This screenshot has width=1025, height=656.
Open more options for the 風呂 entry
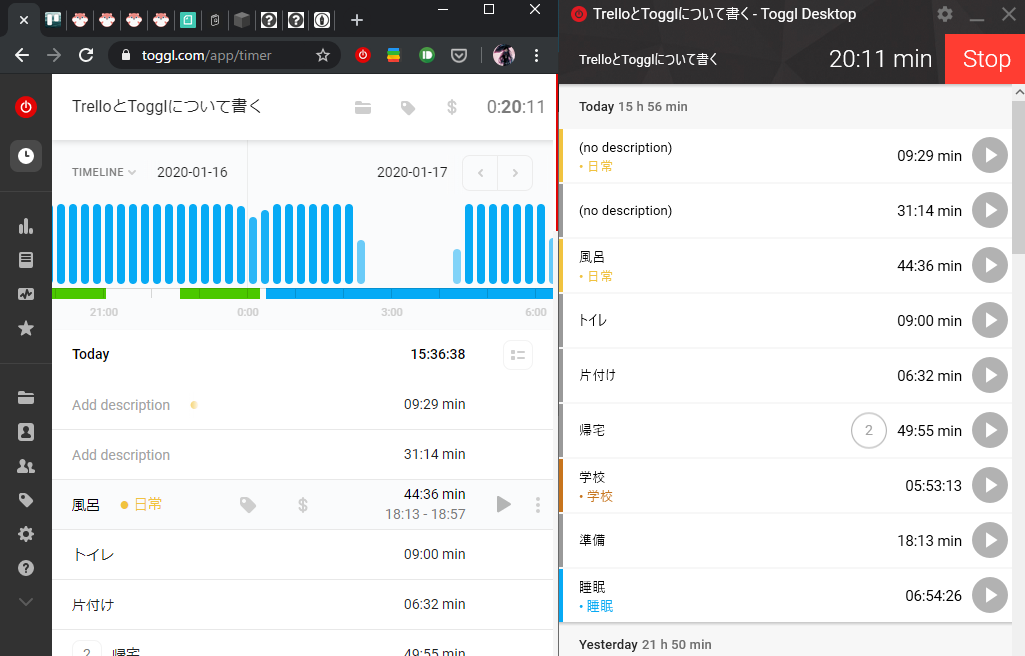(538, 504)
